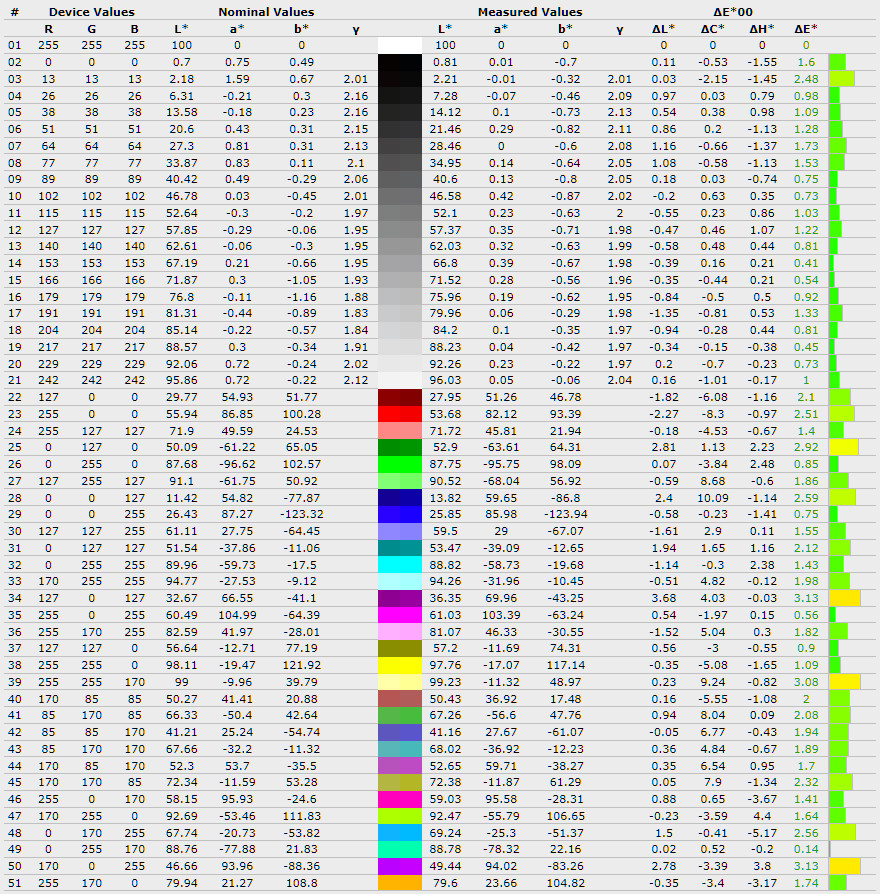The height and width of the screenshot is (894, 880).
Task: Click the ΔE*00 group header
Action: 726,12
